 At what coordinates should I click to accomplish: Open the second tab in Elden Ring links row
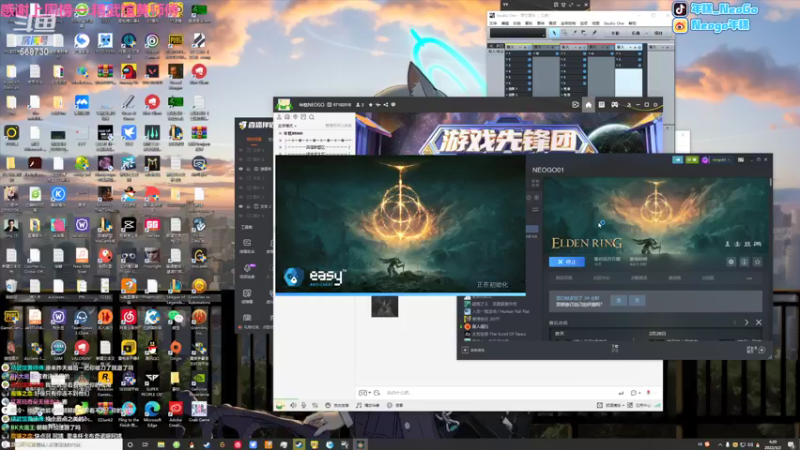602,278
